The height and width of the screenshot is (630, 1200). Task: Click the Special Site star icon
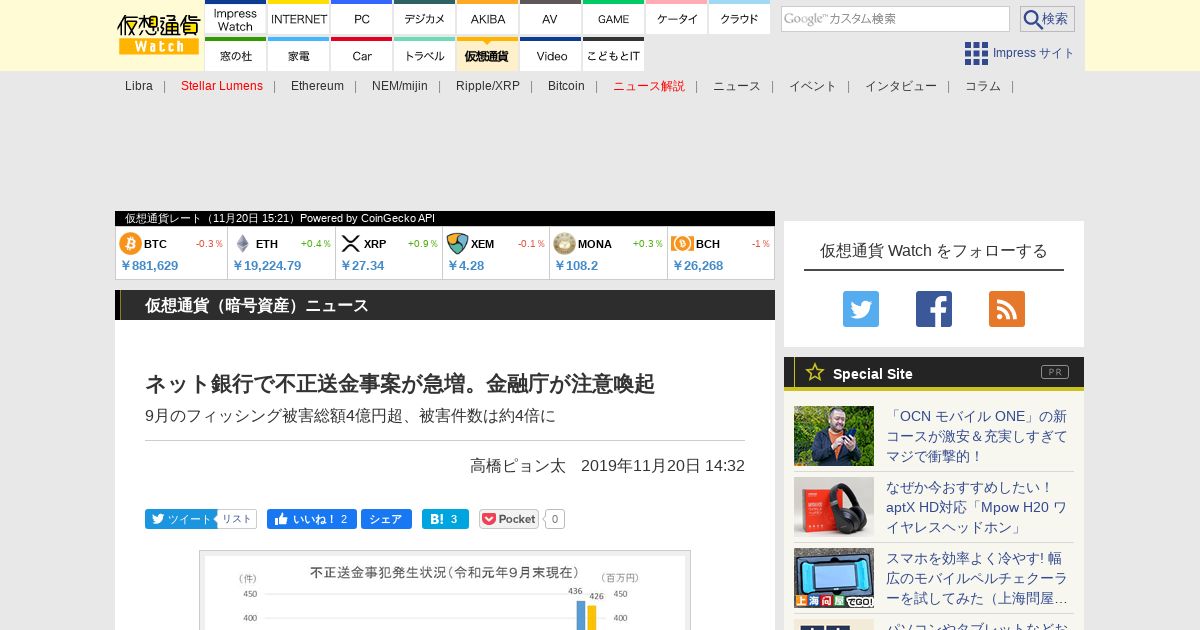point(815,372)
